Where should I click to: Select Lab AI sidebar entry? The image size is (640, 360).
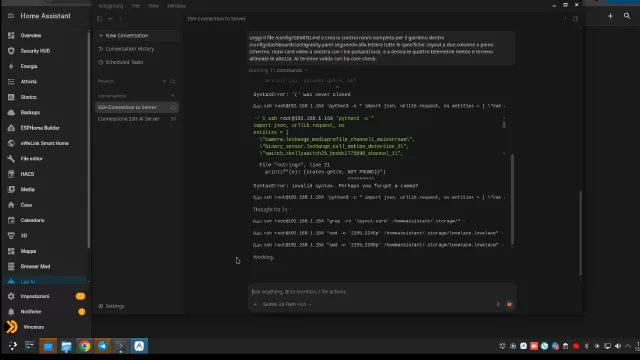click(45, 282)
